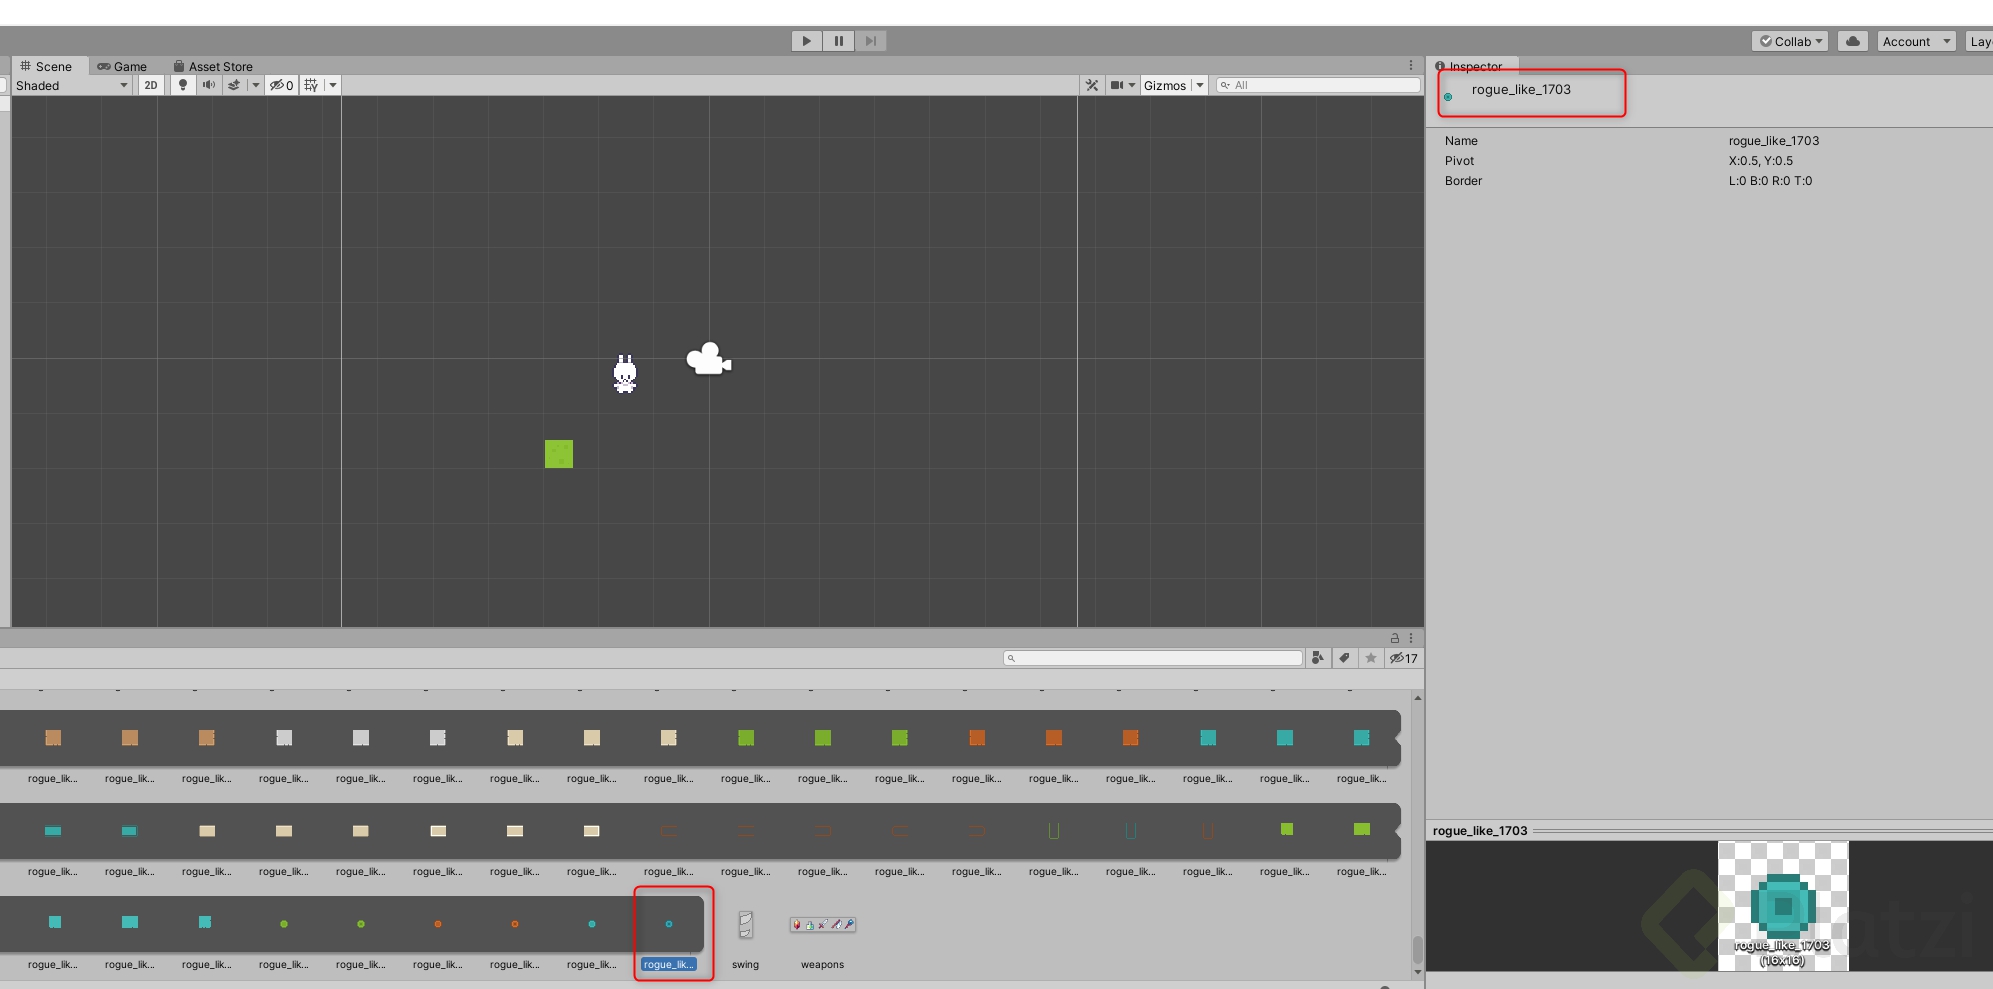Click the Project panel scrollbar thumb
The image size is (1993, 989).
coord(1417,948)
